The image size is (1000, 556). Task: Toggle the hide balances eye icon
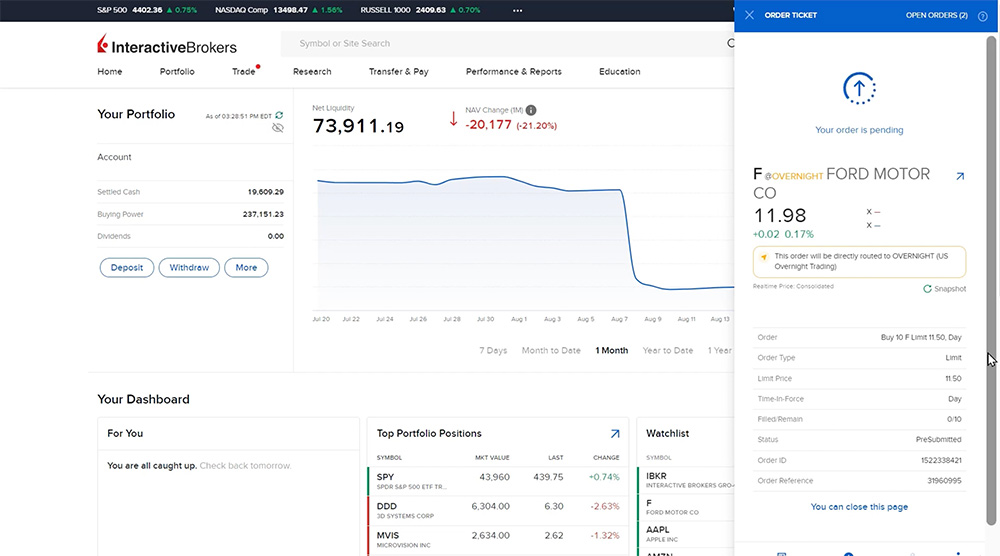pos(278,128)
